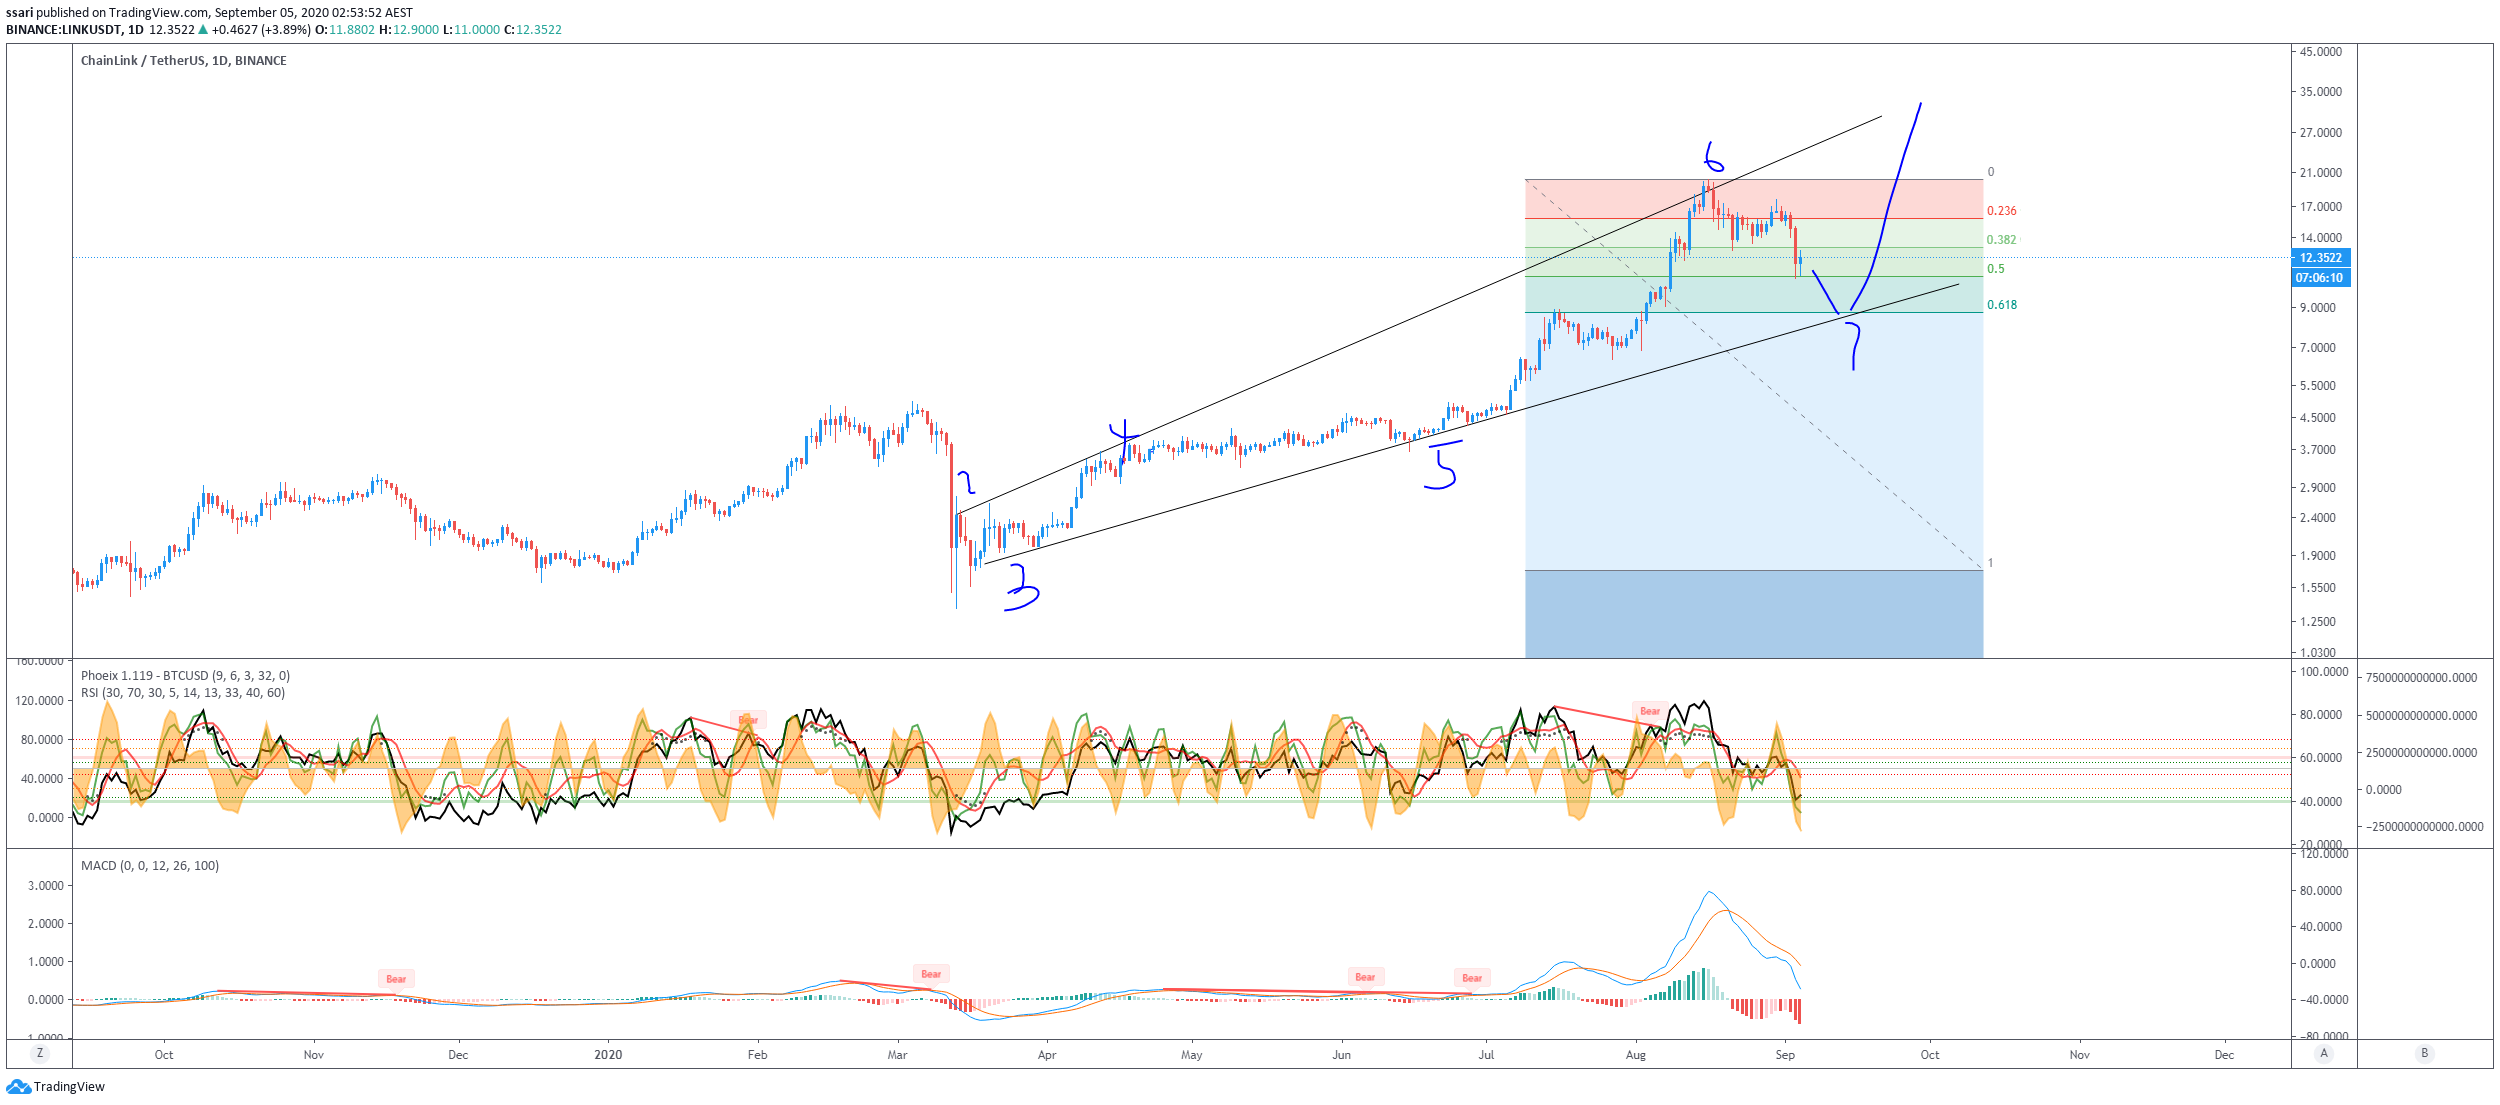Click the Bear tag near Feb in RSI pane
The image size is (2500, 1105).
[748, 720]
